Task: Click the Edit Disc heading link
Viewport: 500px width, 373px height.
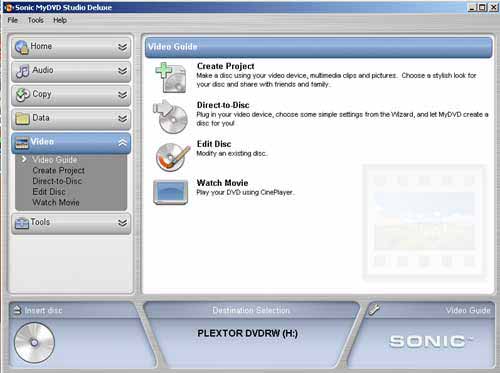Action: point(214,144)
